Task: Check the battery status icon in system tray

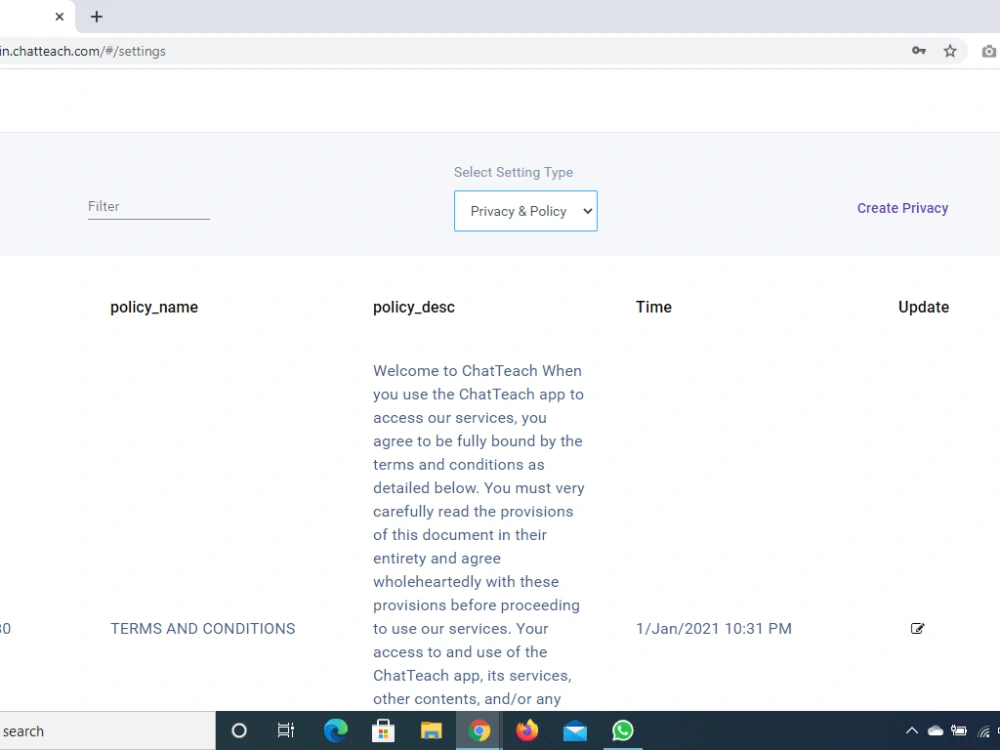Action: pos(960,730)
